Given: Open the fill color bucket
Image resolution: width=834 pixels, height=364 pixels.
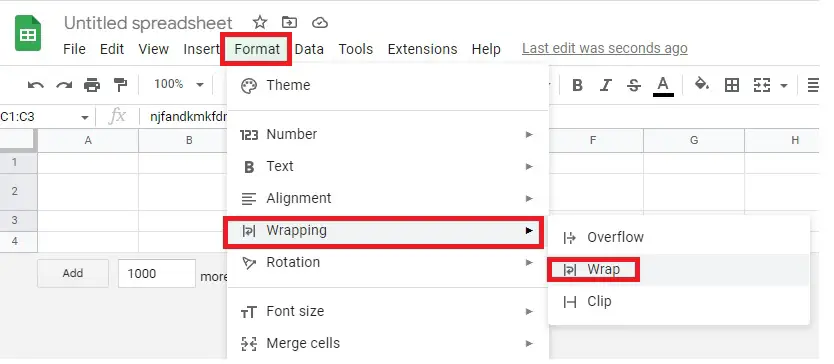Looking at the screenshot, I should click(x=702, y=84).
